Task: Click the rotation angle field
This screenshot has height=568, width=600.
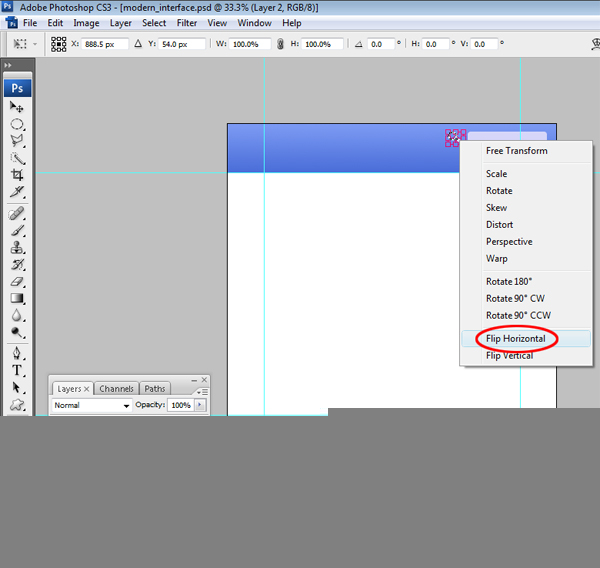Action: 380,44
